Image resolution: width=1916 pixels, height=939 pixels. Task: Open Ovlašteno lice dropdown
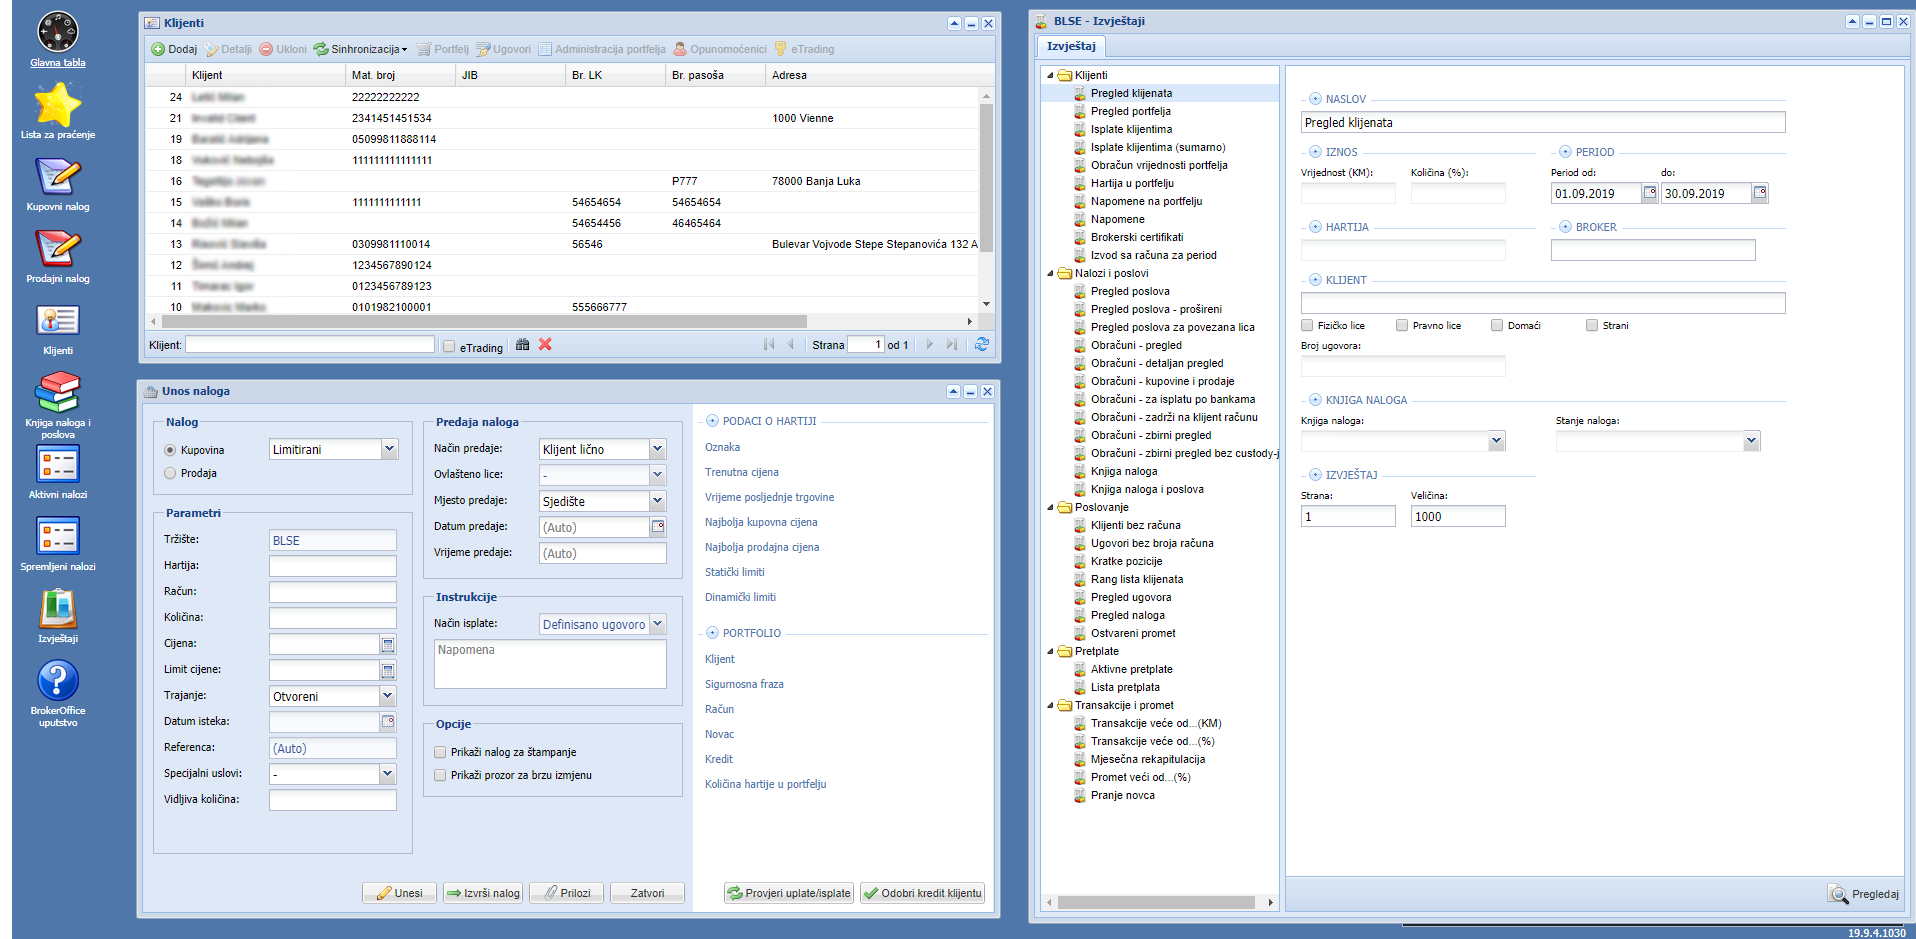pyautogui.click(x=657, y=474)
